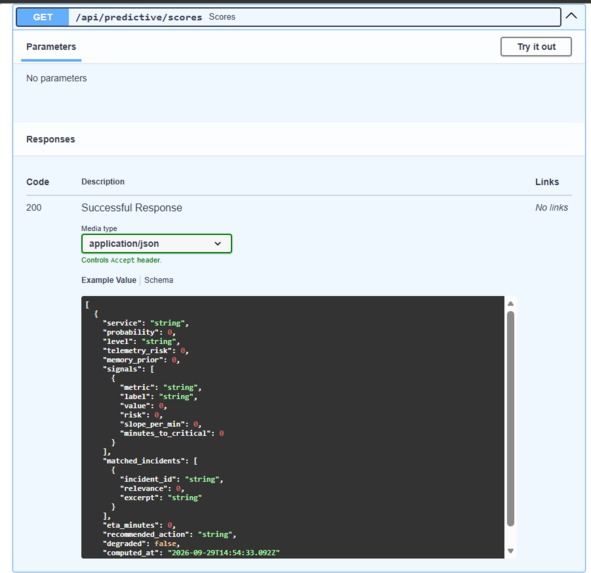Click the Responses section header

pos(51,139)
